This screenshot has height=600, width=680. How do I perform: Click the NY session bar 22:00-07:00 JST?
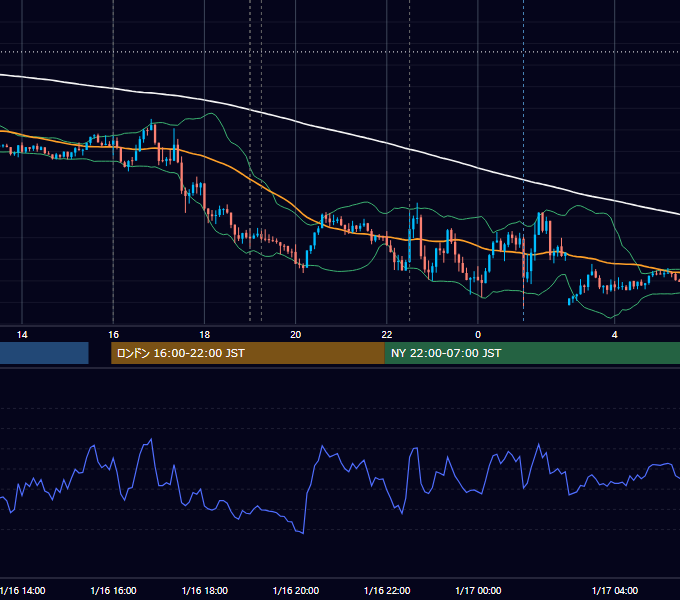pyautogui.click(x=532, y=353)
